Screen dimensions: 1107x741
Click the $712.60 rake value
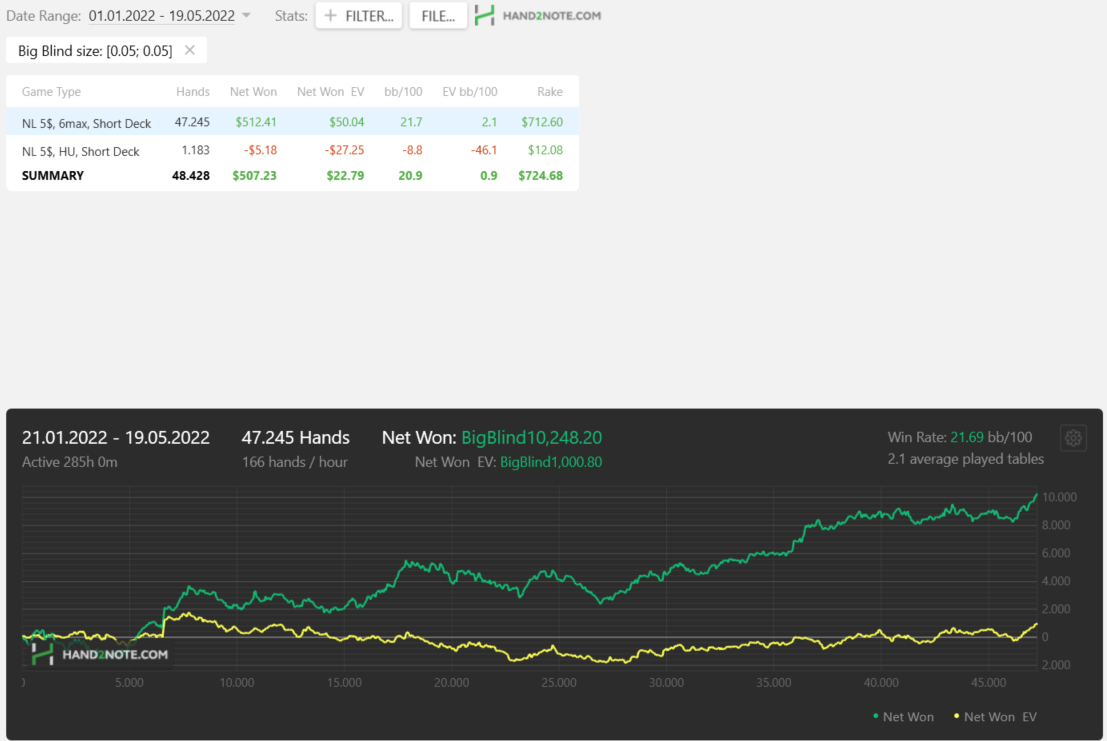[x=542, y=122]
